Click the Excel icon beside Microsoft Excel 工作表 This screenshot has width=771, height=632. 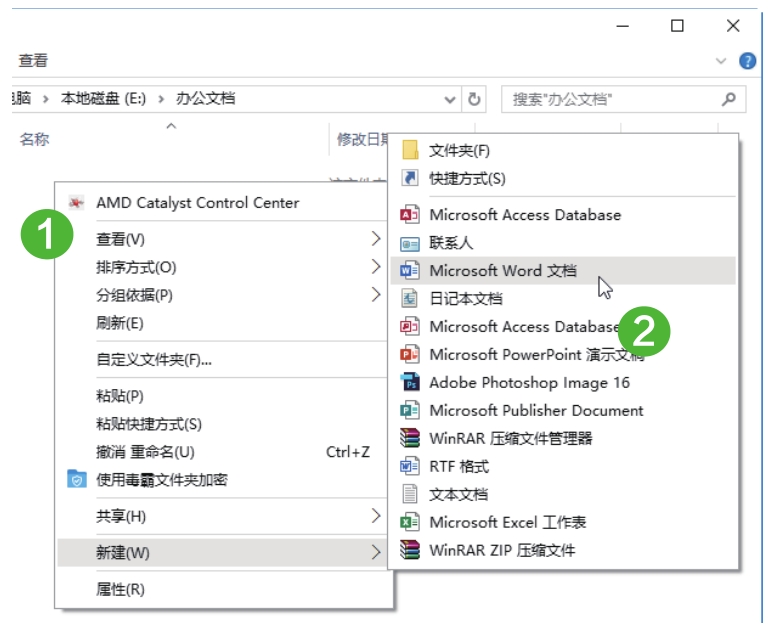click(x=410, y=522)
